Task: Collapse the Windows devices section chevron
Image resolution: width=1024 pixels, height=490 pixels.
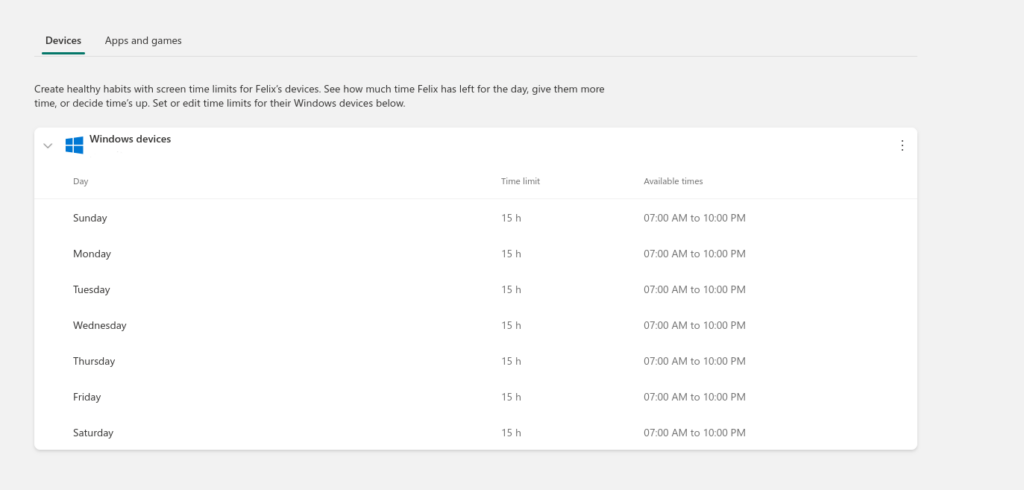Action: pos(48,146)
